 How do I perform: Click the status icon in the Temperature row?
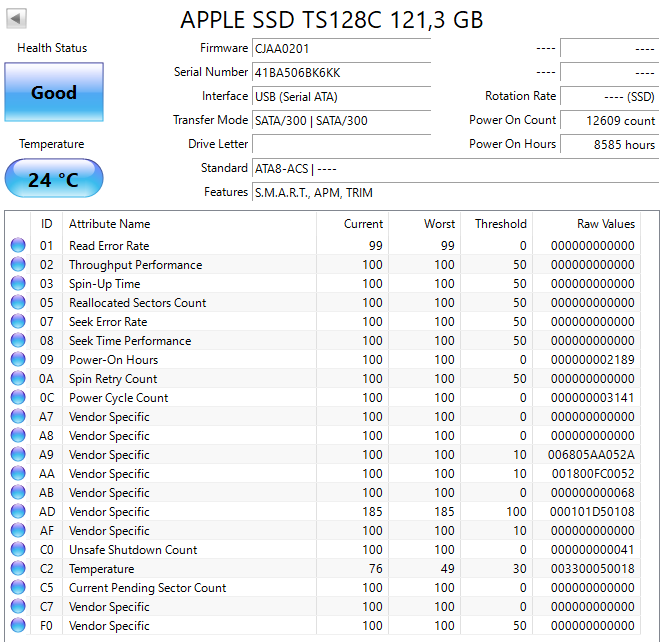[x=18, y=569]
